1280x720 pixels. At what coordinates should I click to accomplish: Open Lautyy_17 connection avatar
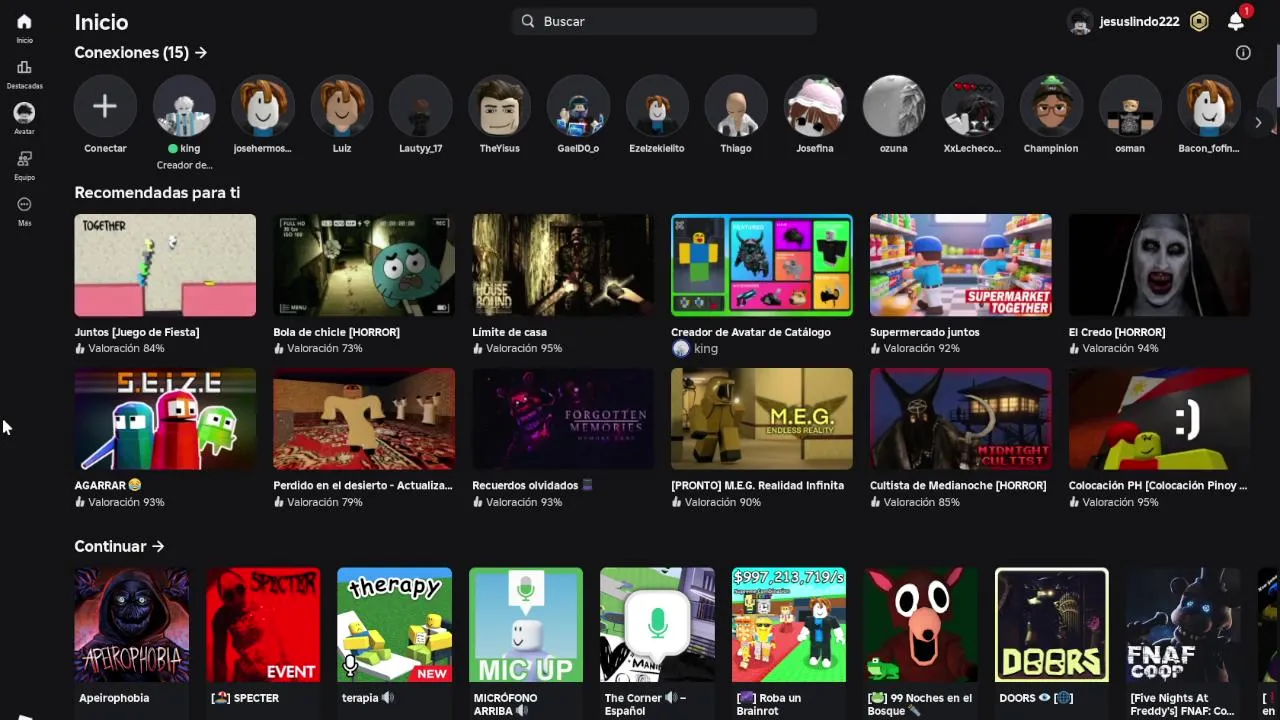tap(420, 106)
